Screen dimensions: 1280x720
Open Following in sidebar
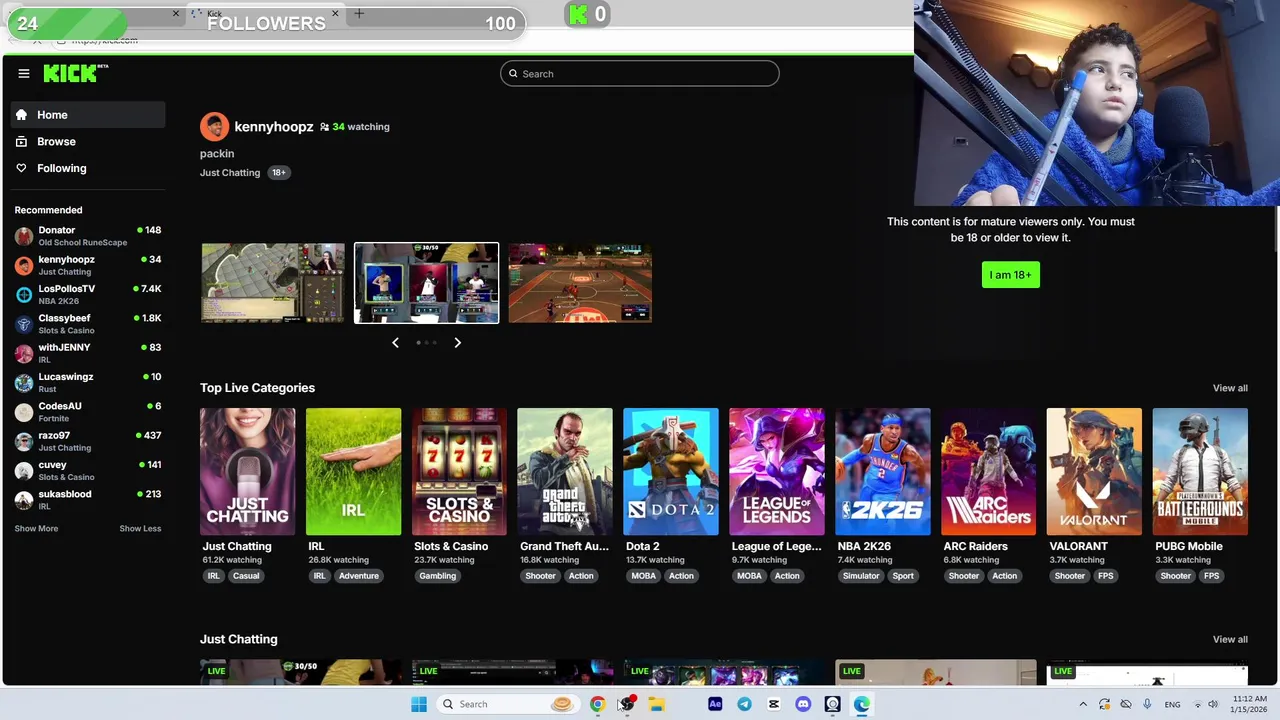point(88,168)
